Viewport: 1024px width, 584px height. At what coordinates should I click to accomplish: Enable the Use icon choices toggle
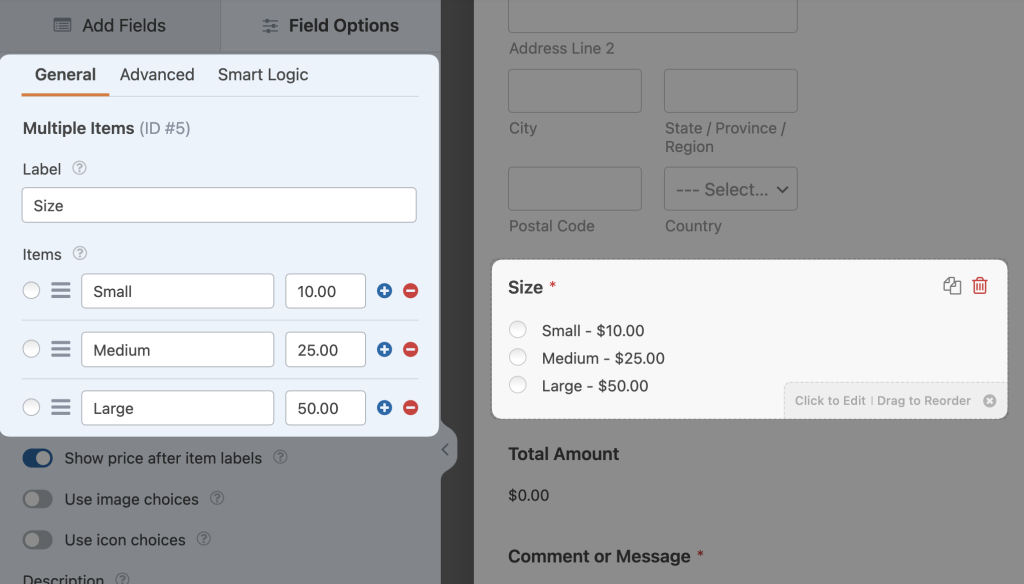(38, 539)
